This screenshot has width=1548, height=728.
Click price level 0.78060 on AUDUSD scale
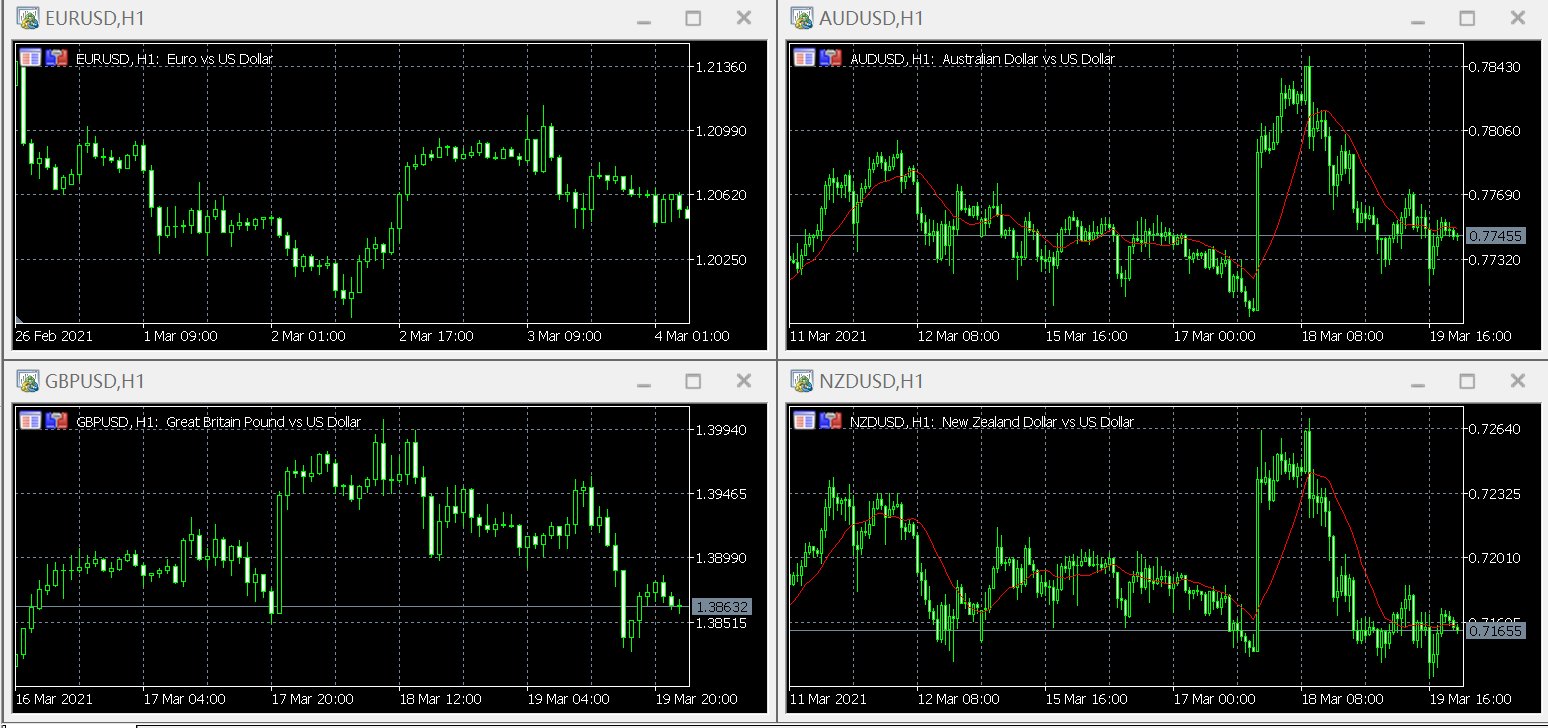pos(1495,131)
